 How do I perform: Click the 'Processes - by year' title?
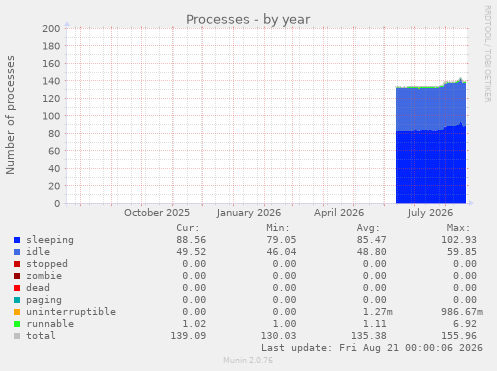point(248,20)
